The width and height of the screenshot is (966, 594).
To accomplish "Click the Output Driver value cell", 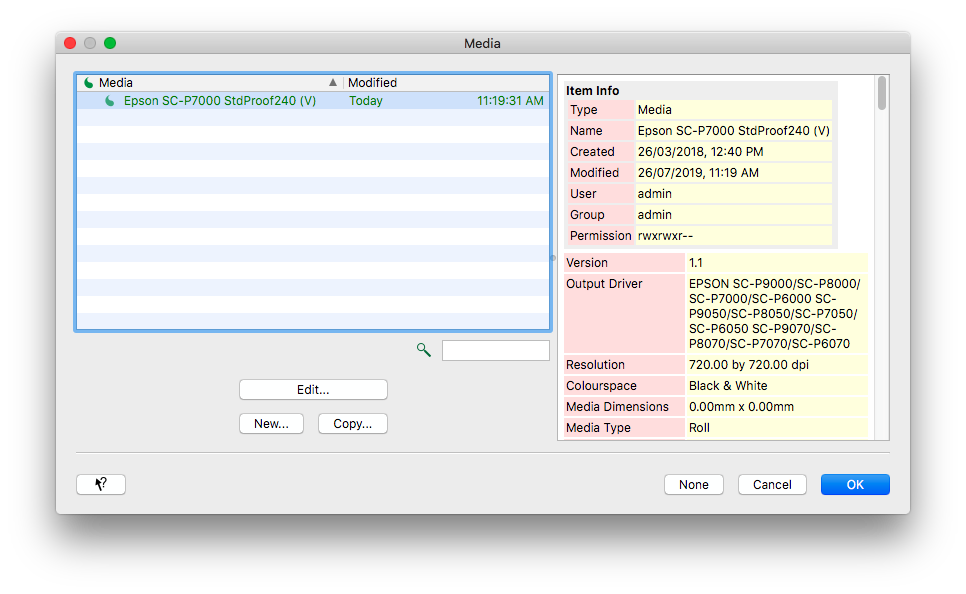I will click(776, 314).
